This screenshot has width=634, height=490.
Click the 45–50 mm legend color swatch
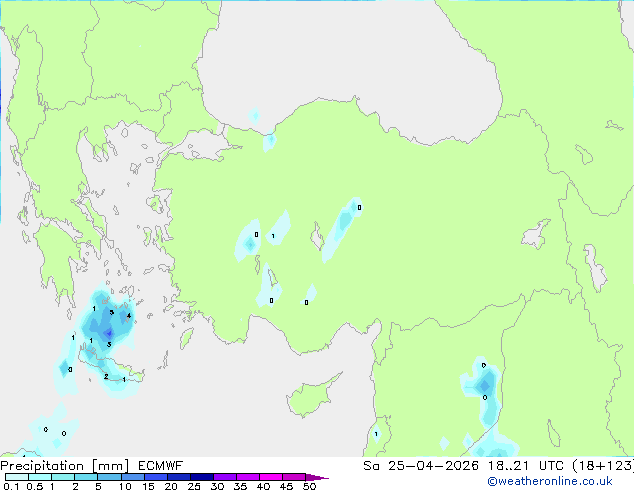coord(294,477)
